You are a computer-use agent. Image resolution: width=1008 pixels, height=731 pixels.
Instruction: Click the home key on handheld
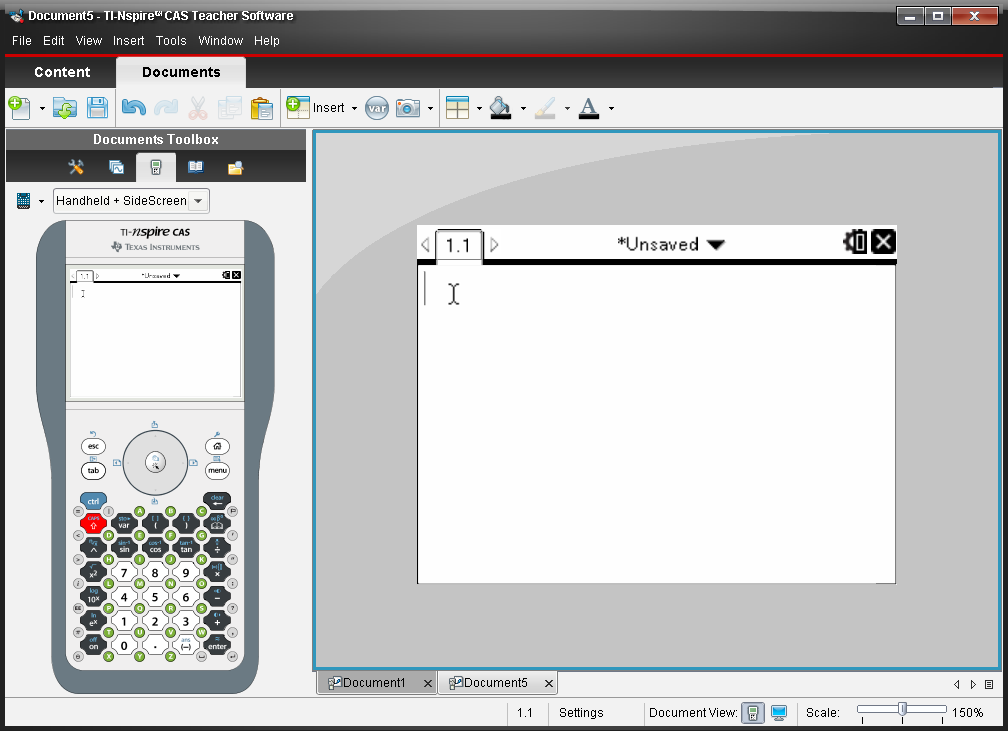coord(217,446)
